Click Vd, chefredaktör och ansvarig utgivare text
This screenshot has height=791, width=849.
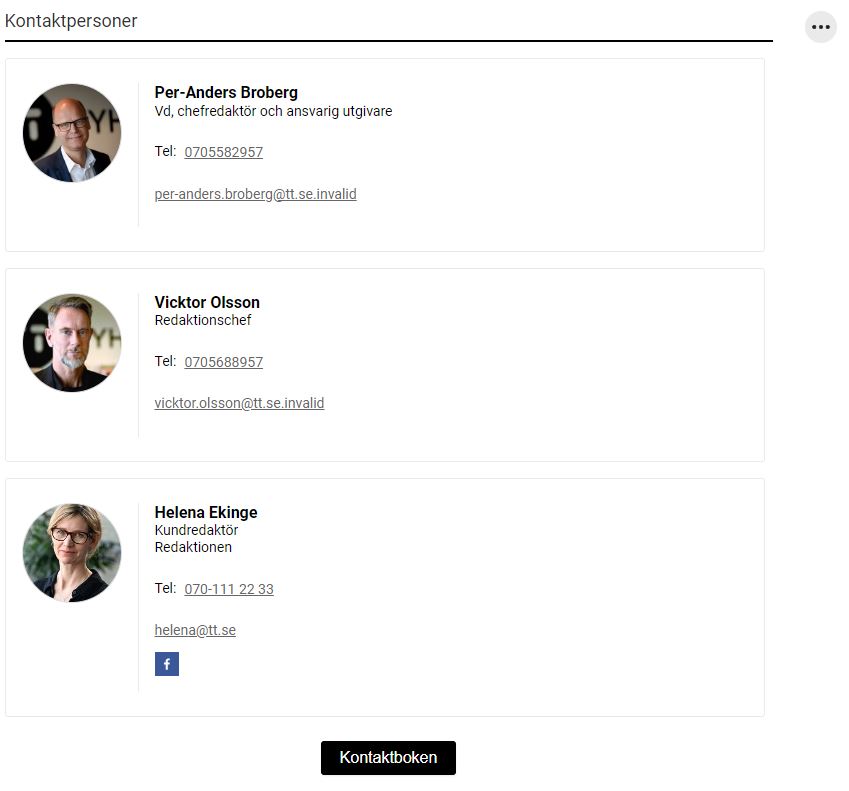click(273, 111)
